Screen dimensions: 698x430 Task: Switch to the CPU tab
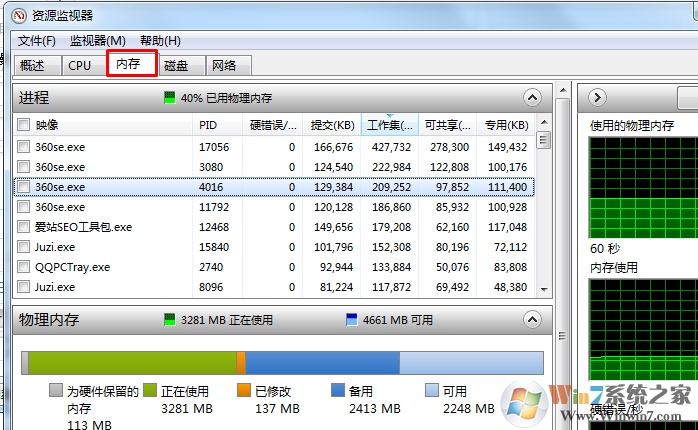pyautogui.click(x=83, y=65)
